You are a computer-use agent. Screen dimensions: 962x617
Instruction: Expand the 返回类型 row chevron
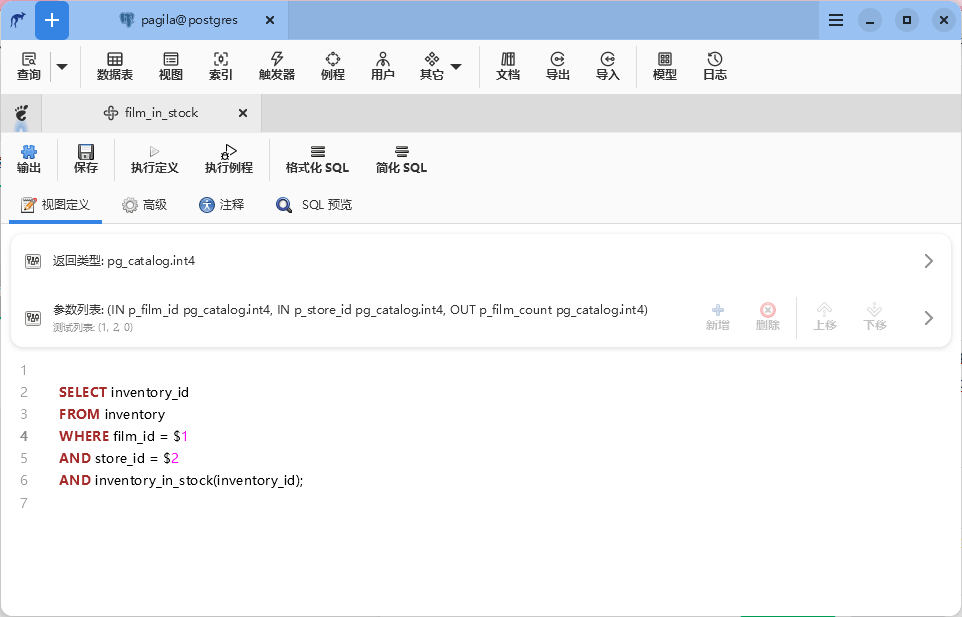coord(928,261)
